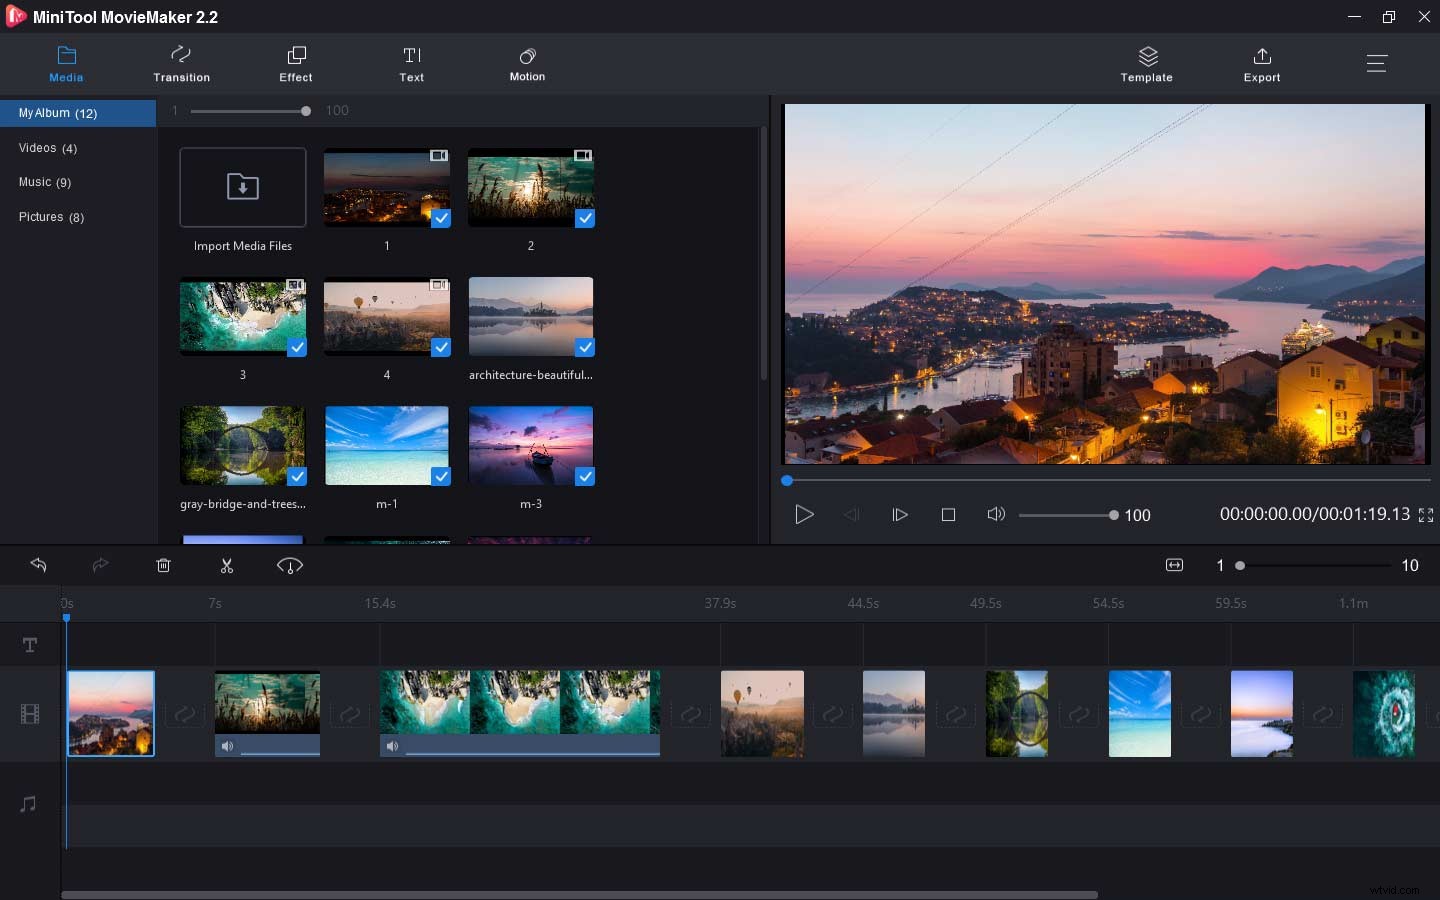Open the speed controller icon
The image size is (1440, 900).
(x=290, y=566)
